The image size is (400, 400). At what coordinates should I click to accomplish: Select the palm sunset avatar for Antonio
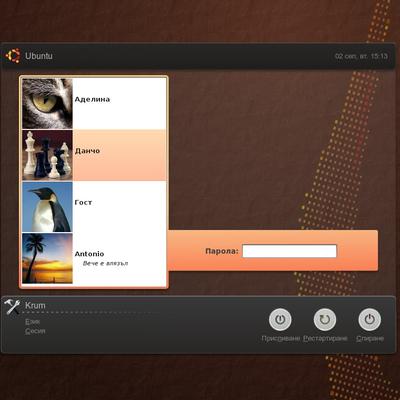(x=47, y=258)
